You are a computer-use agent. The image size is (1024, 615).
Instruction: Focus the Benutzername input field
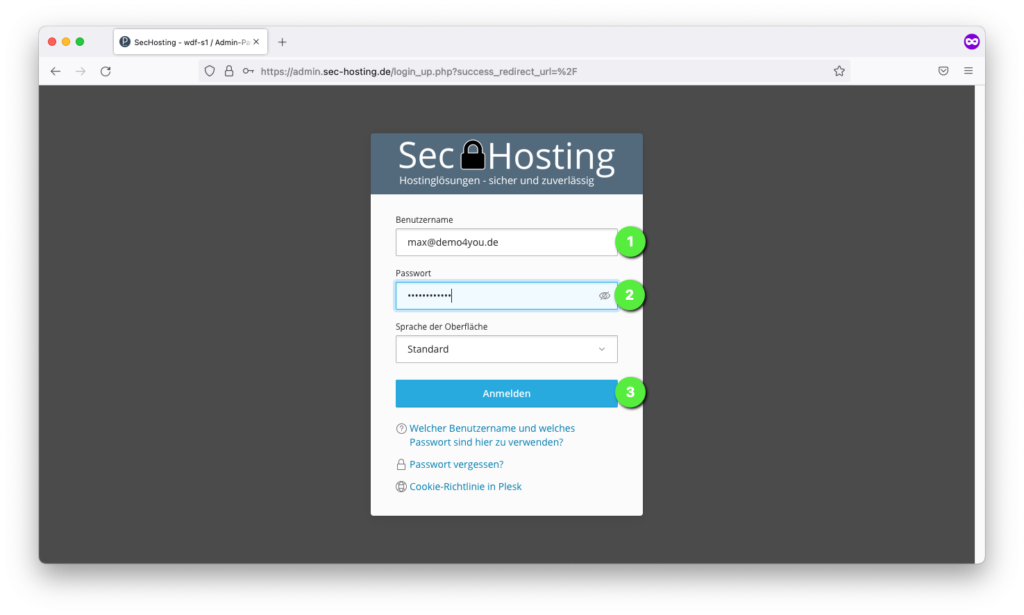[x=506, y=242]
